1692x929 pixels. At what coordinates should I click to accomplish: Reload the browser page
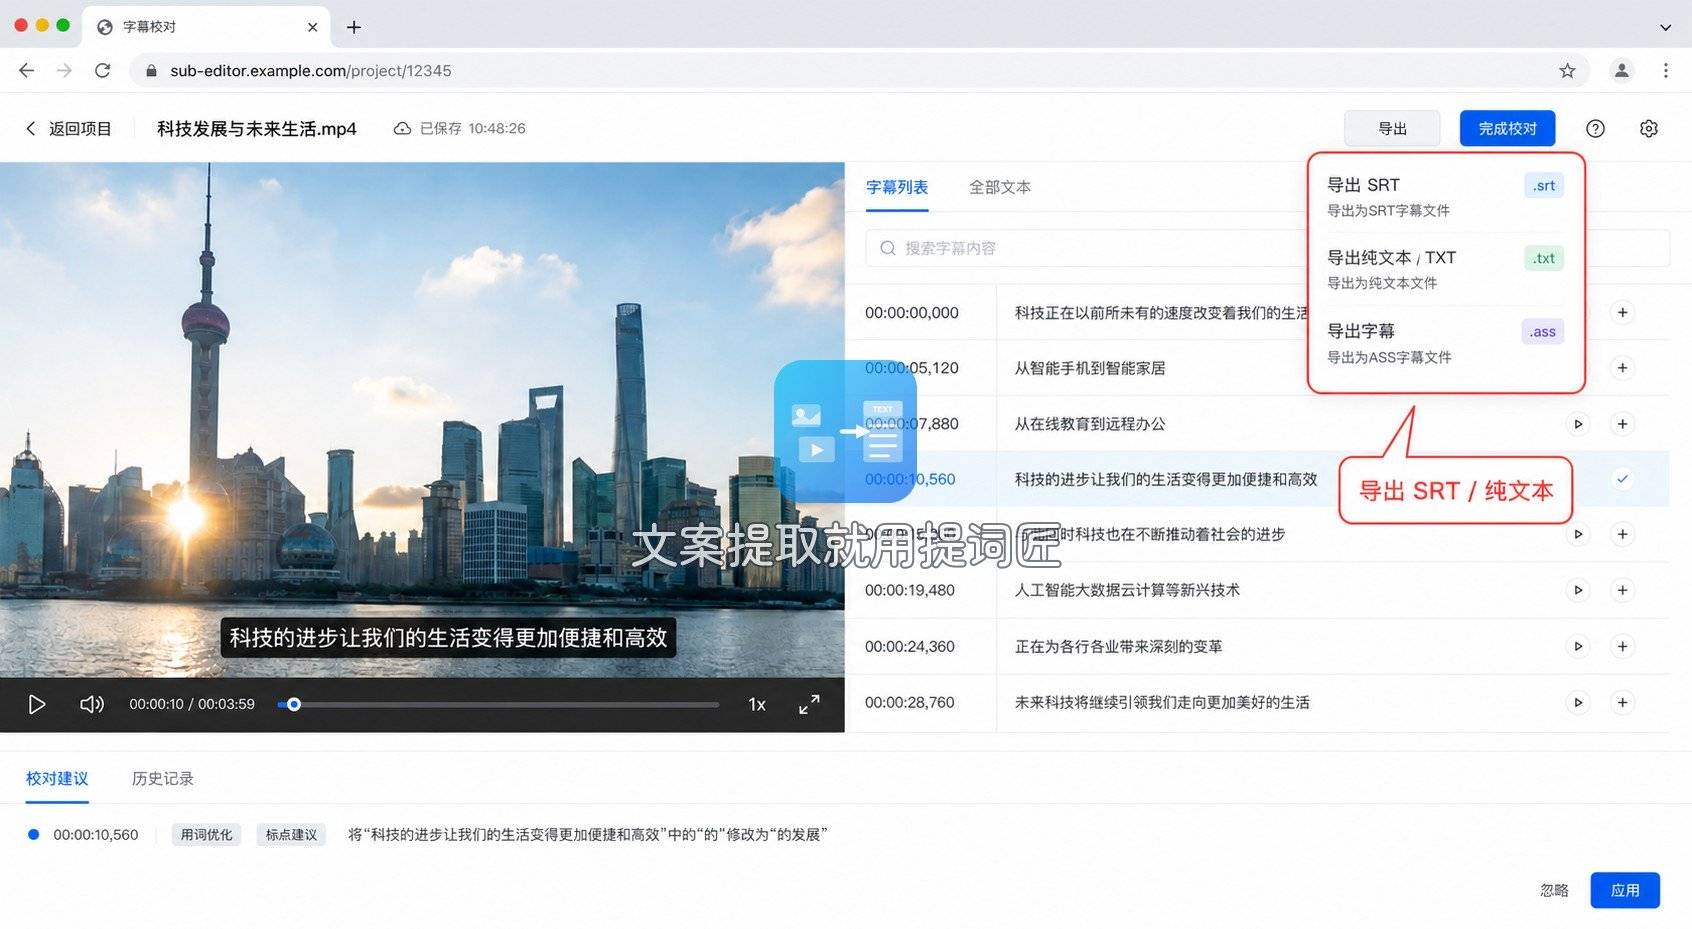point(102,71)
